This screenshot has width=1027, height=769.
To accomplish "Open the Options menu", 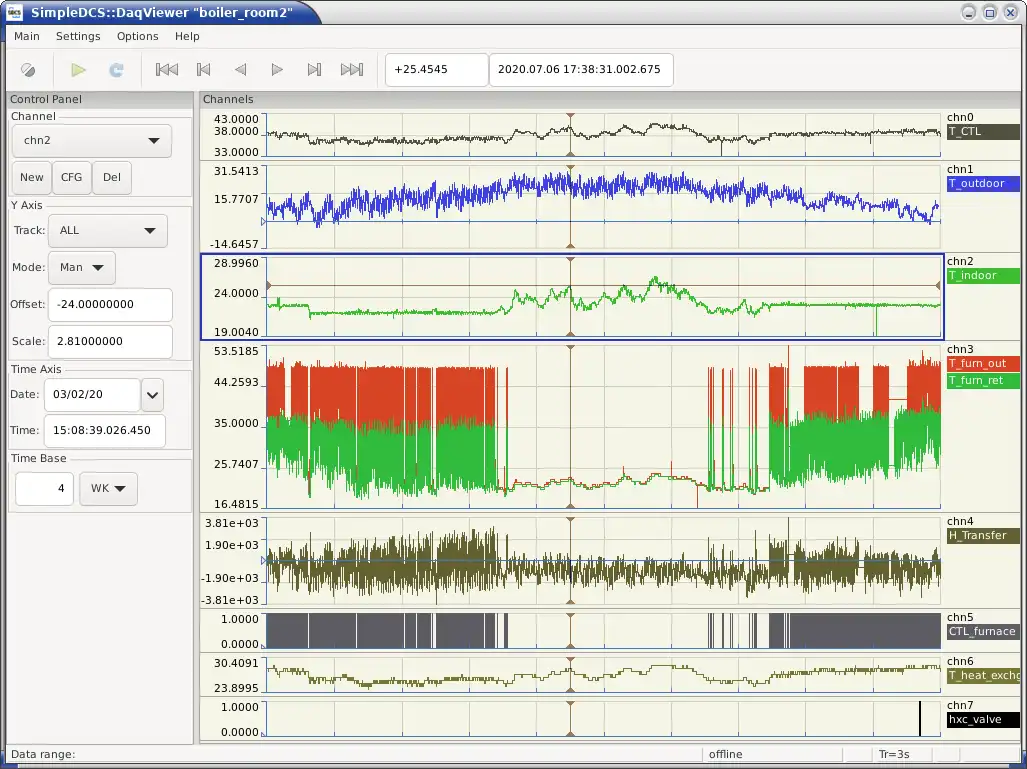I will (137, 36).
